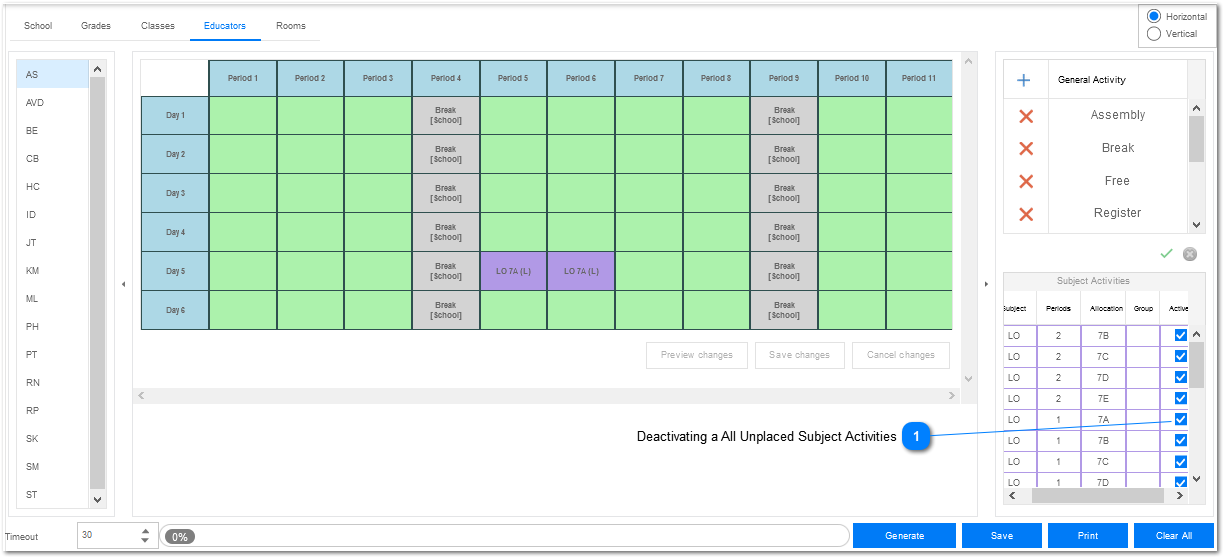The image size is (1225, 559).
Task: Select educator PH in the list
Action: point(53,327)
